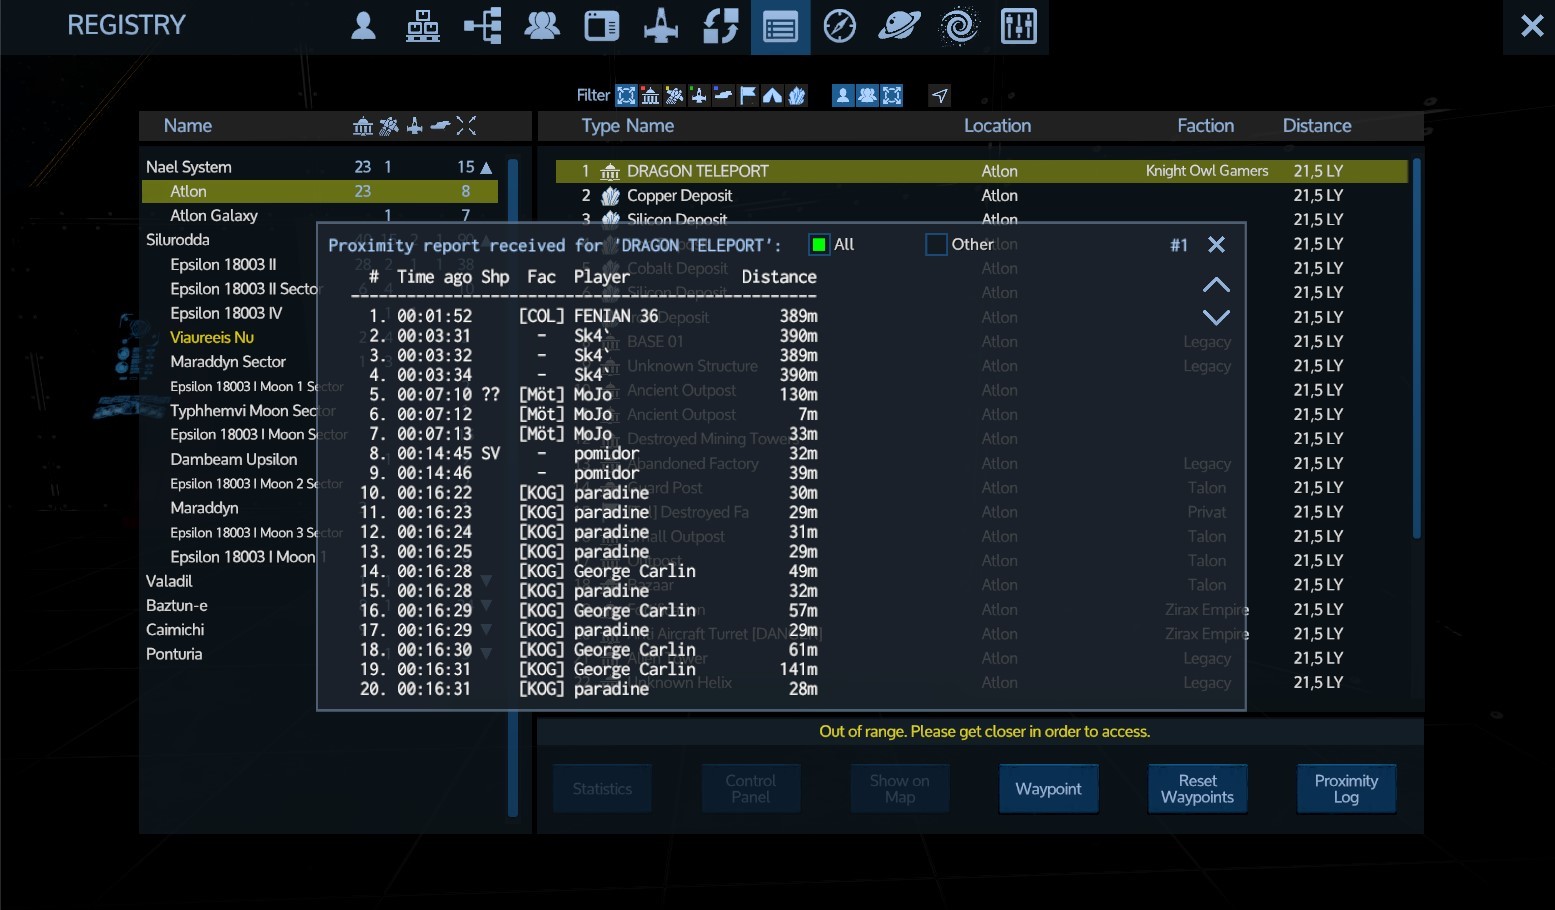Toggle the faction group ownership filter

pyautogui.click(x=868, y=95)
